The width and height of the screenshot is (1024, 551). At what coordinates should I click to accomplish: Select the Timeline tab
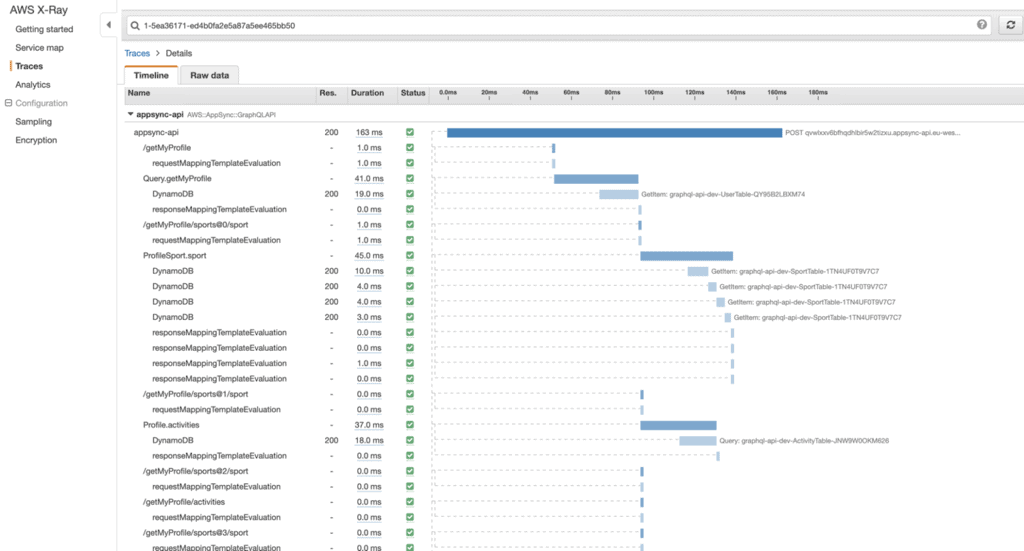click(151, 75)
